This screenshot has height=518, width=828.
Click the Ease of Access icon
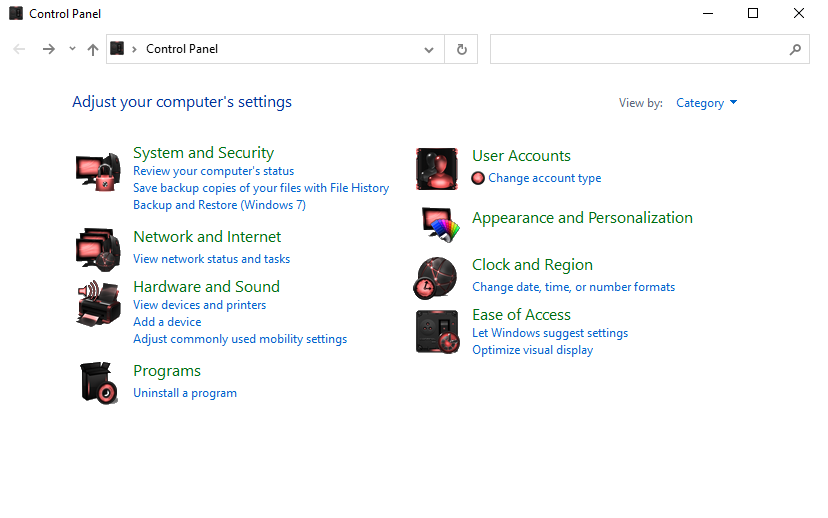437,331
